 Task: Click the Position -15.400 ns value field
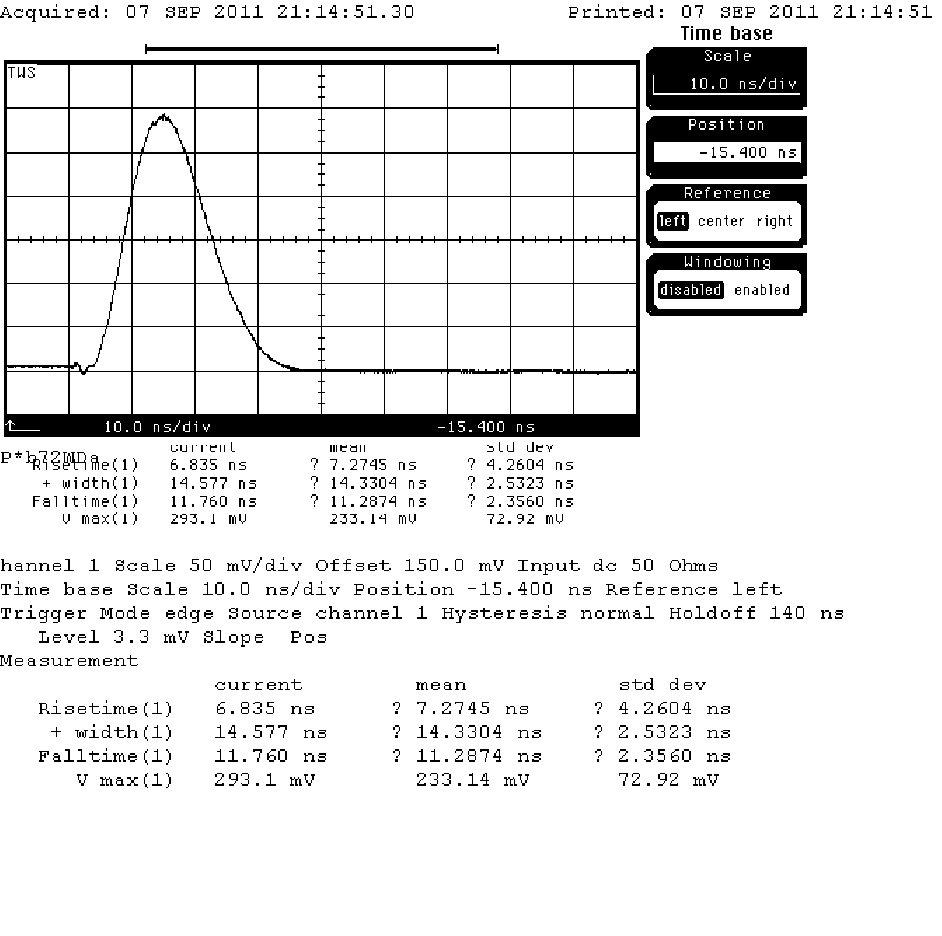(726, 153)
